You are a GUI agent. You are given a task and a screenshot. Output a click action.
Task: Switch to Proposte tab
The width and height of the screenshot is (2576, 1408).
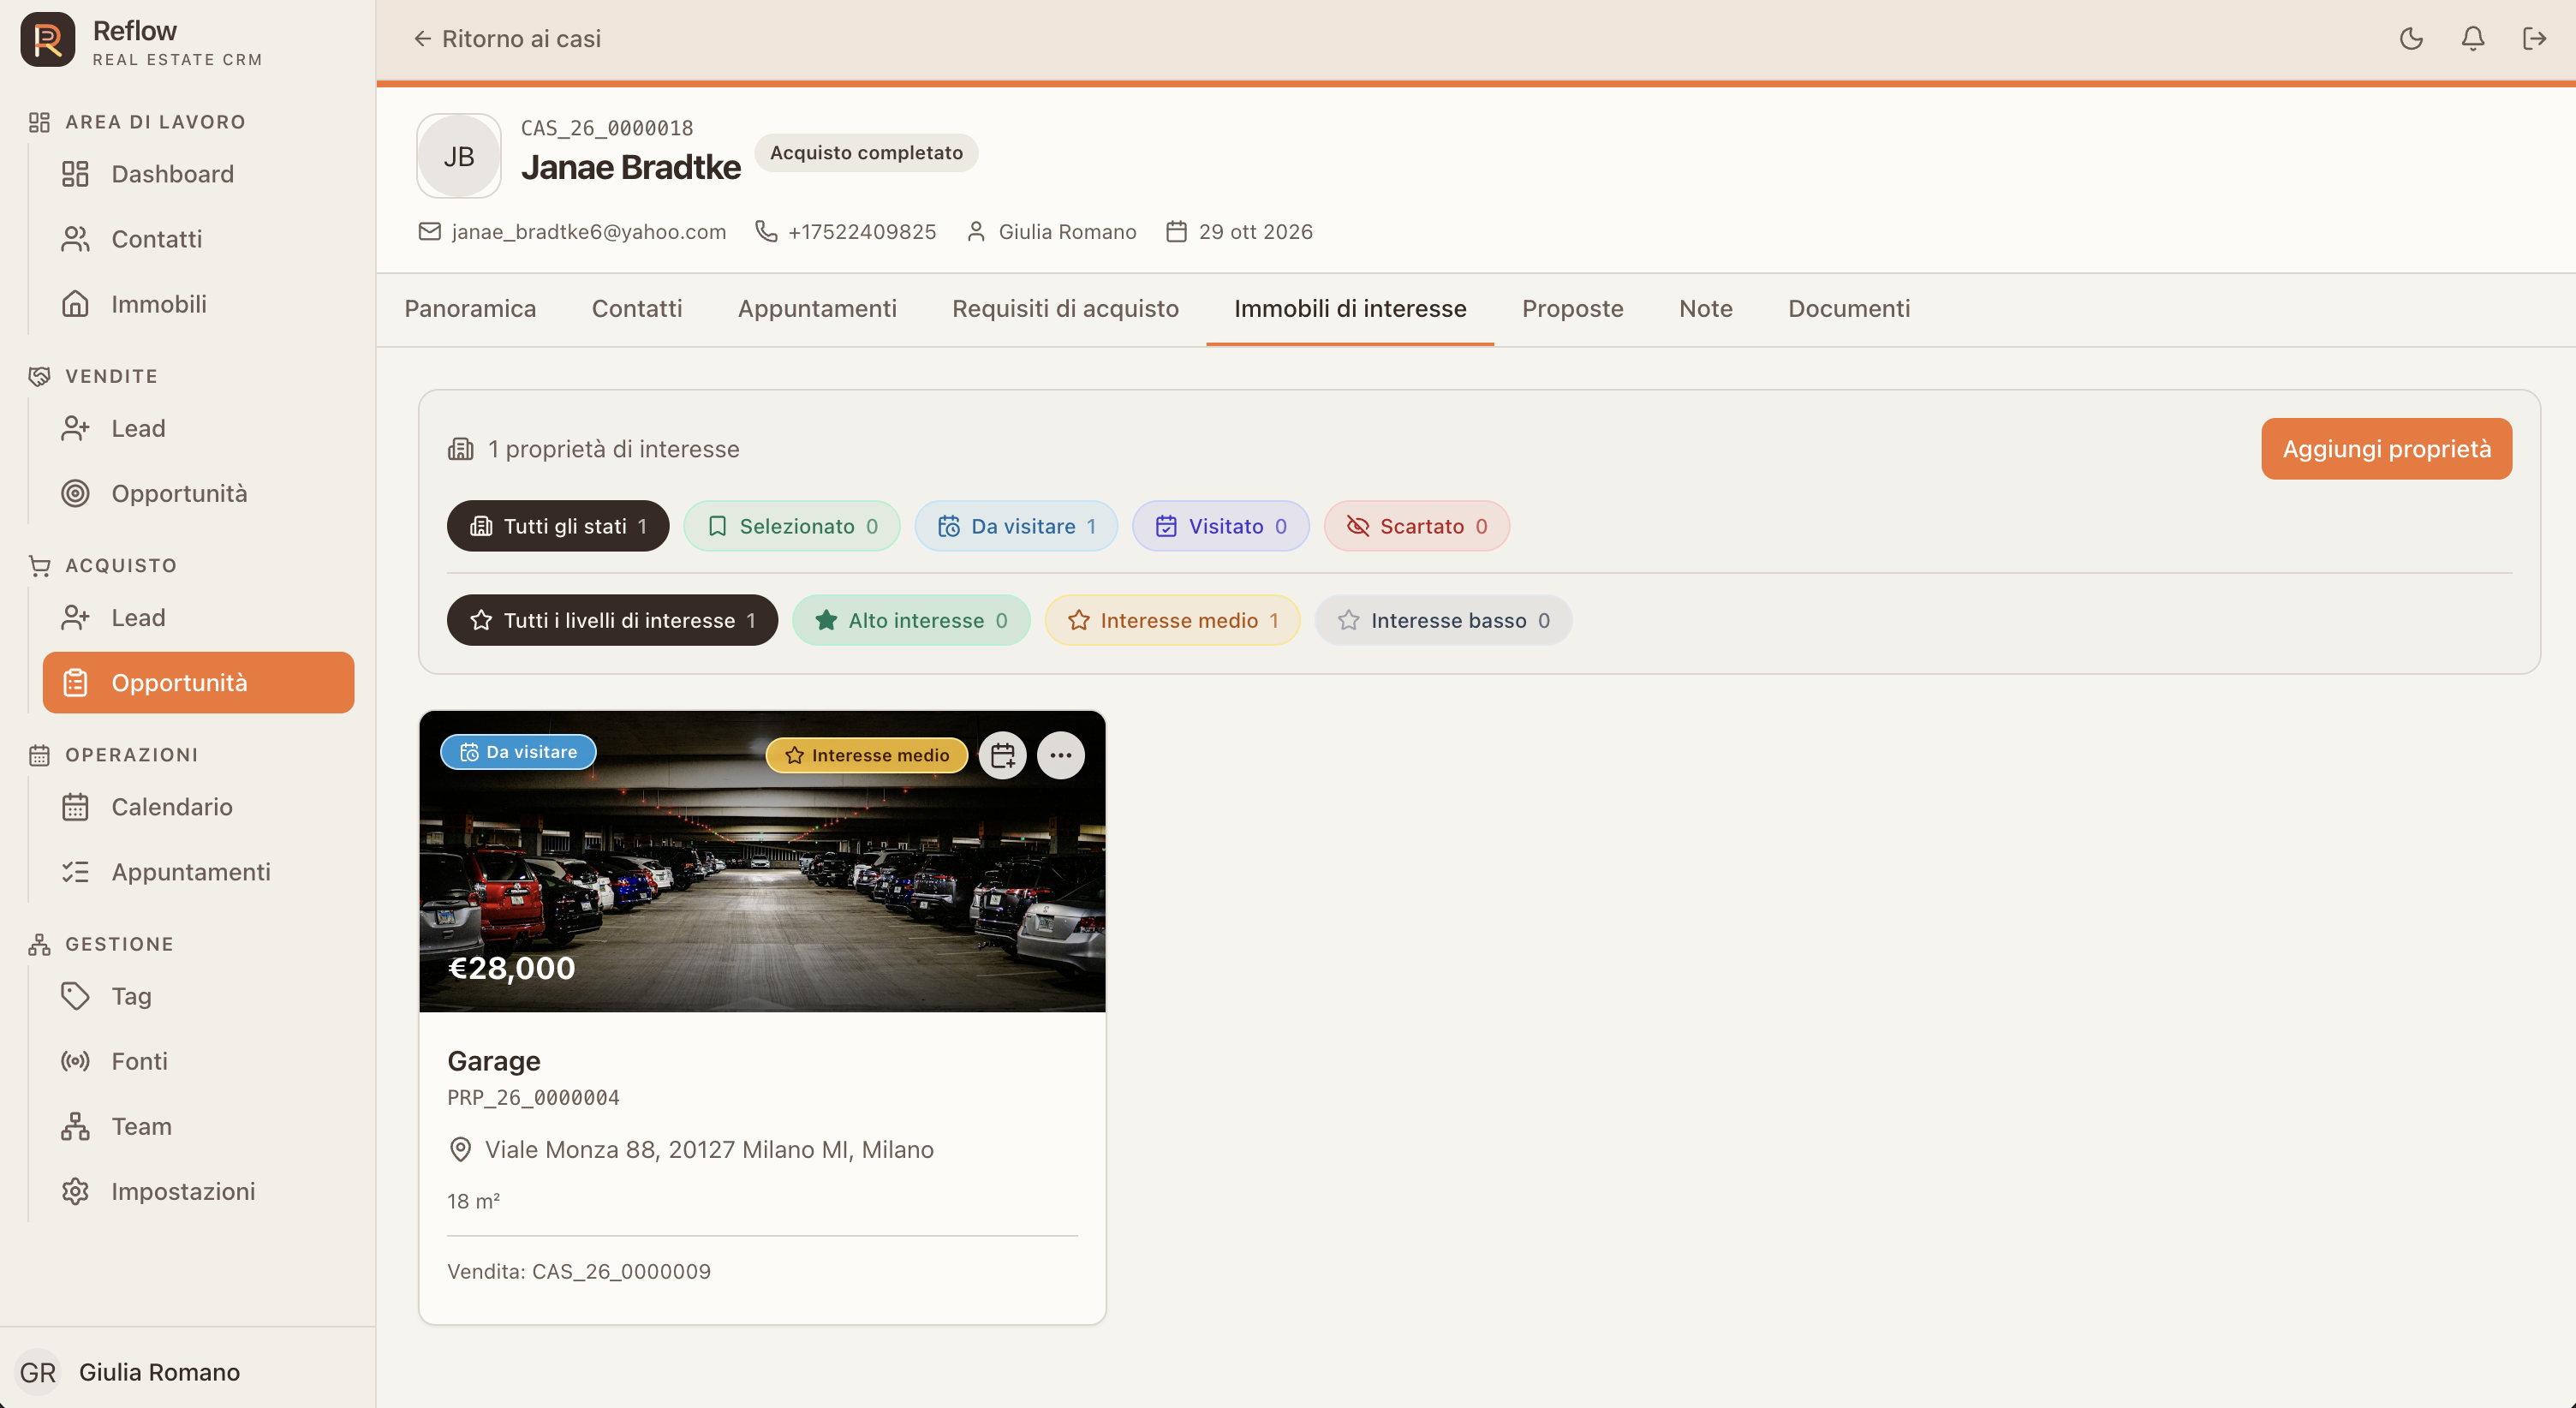[1572, 309]
